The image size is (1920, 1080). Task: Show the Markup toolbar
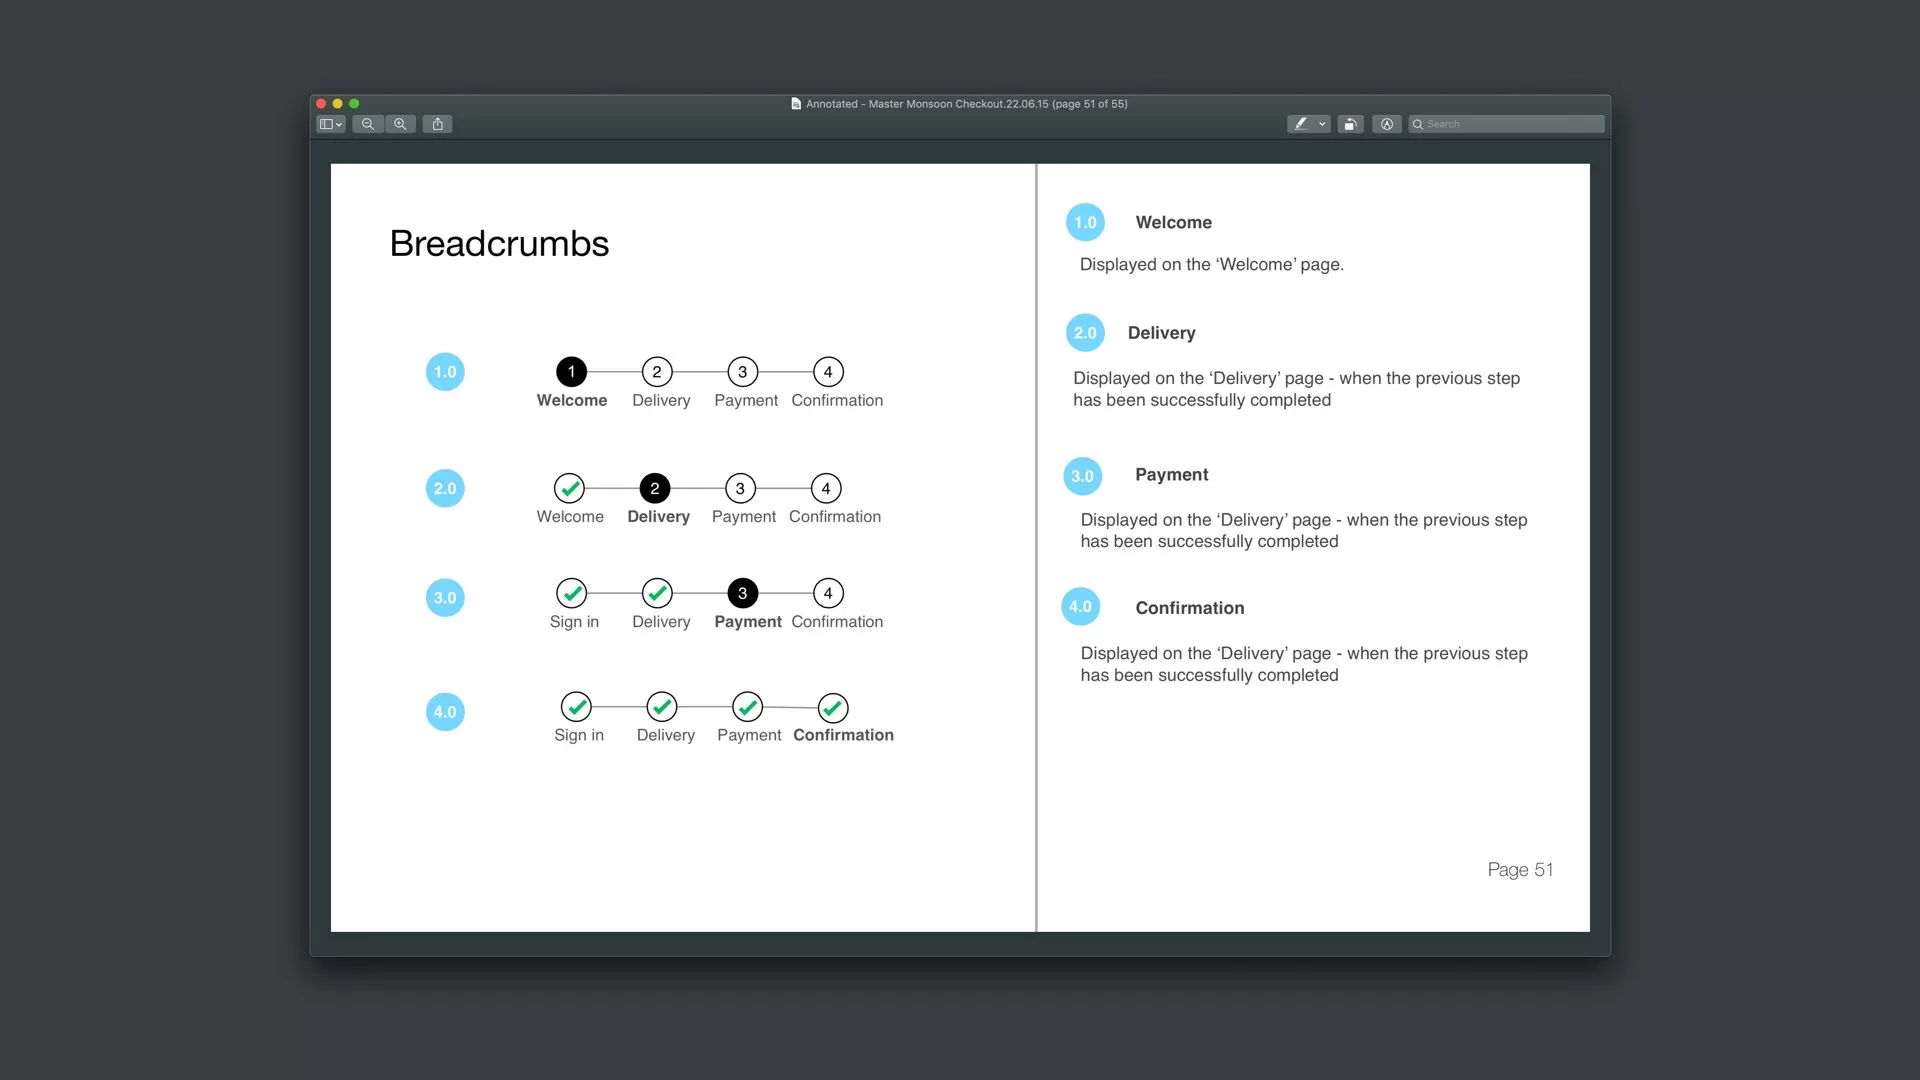tap(1386, 124)
